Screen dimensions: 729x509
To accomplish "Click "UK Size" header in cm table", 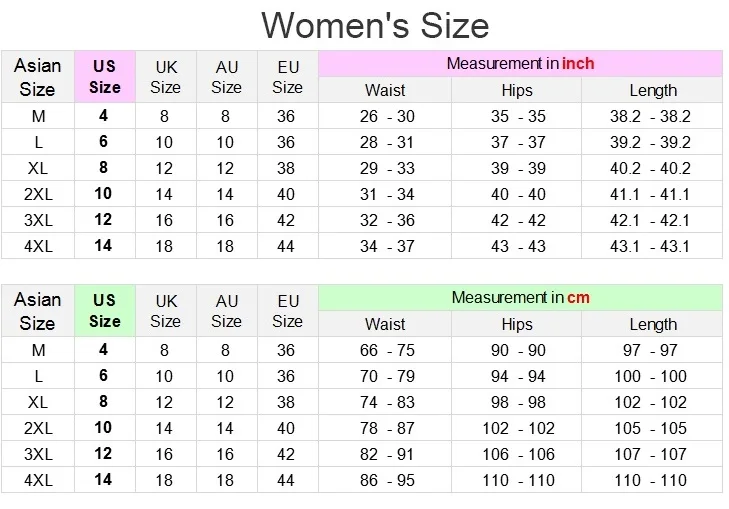I will tap(166, 310).
